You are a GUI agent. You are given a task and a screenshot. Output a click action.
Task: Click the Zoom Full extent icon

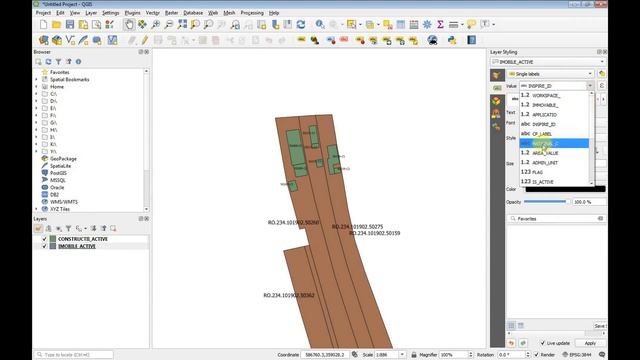click(x=182, y=25)
